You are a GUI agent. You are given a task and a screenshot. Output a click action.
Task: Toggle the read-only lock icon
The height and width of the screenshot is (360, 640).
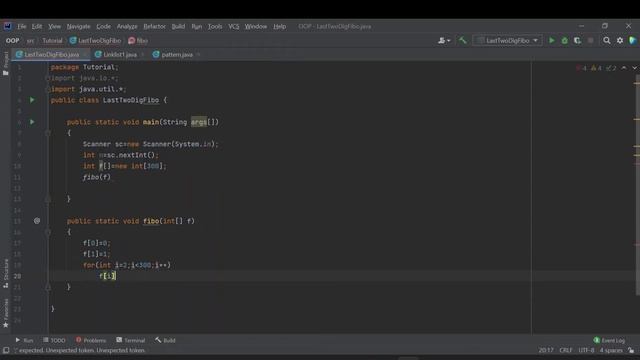point(631,351)
